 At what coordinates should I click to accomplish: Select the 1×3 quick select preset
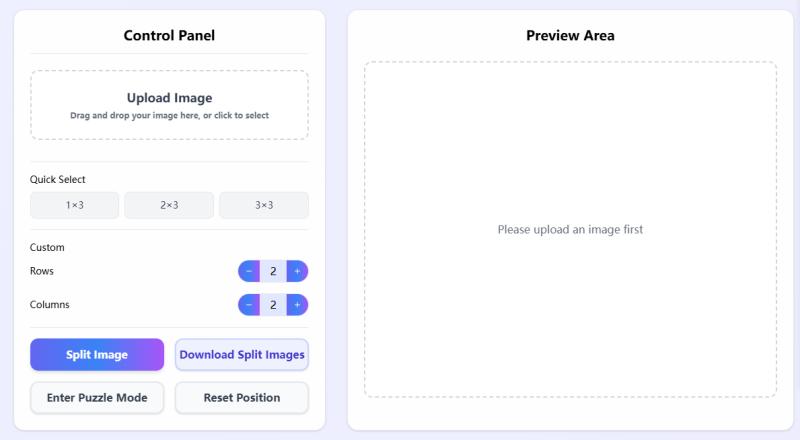(75, 205)
